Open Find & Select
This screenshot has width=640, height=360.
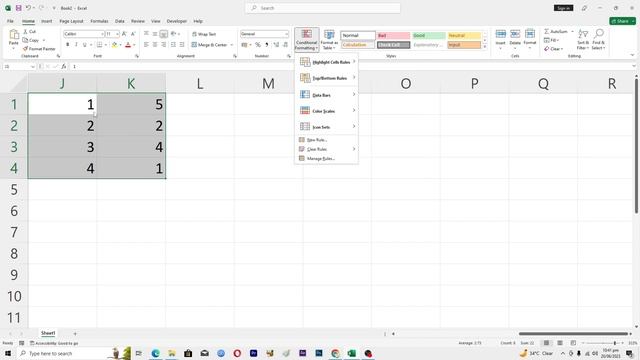[598, 40]
